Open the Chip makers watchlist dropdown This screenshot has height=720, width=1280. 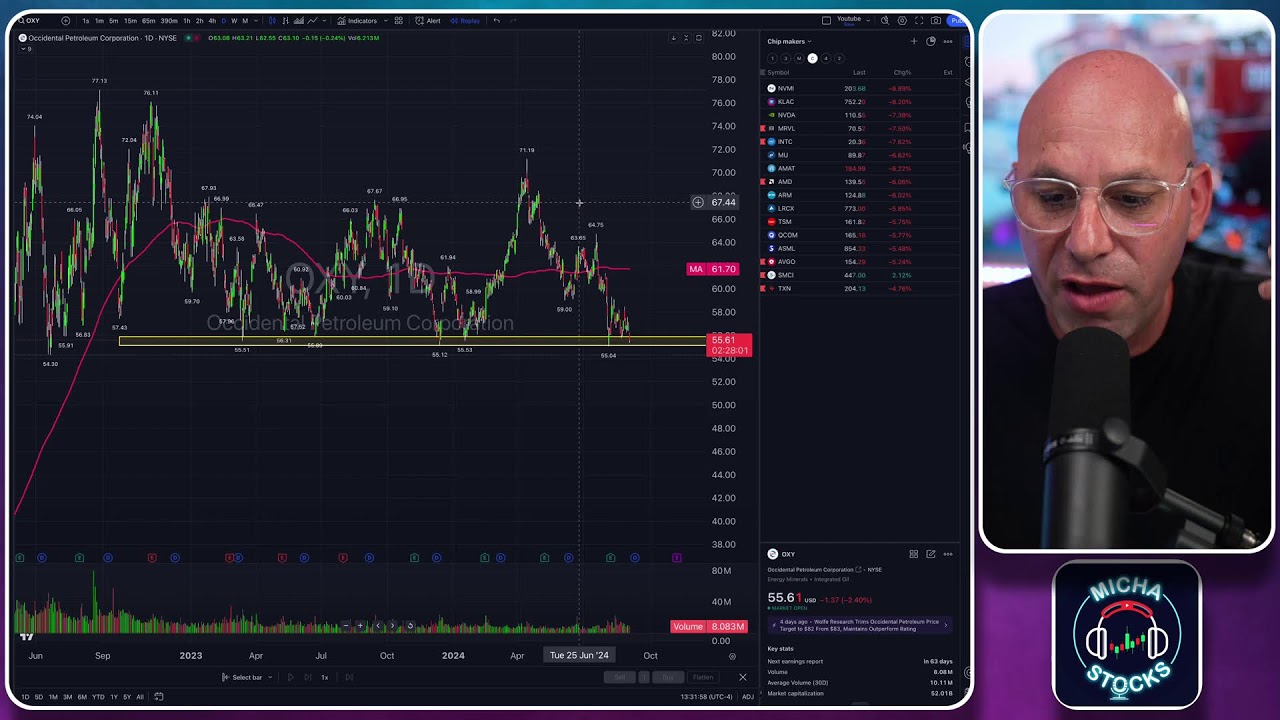[x=789, y=41]
